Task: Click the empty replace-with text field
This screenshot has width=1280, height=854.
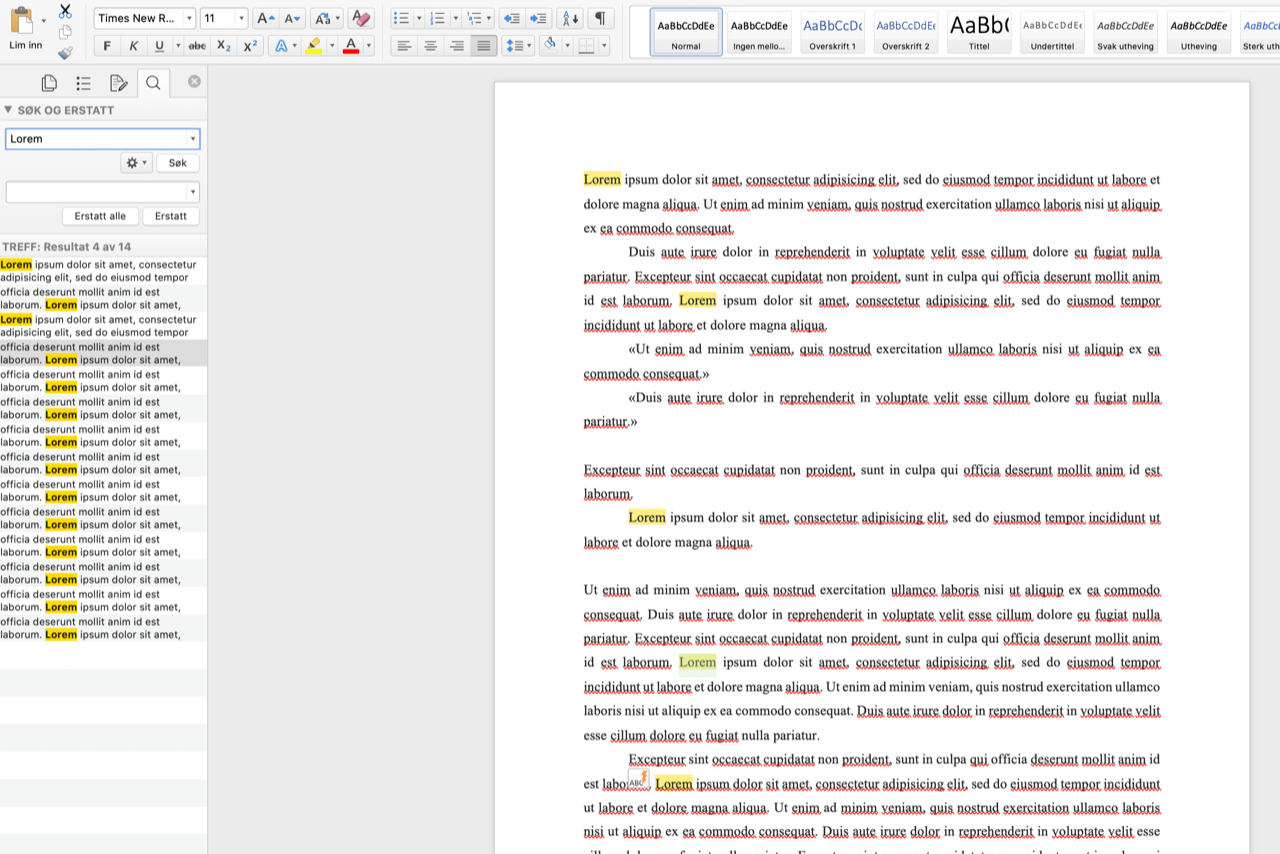Action: pyautogui.click(x=96, y=192)
